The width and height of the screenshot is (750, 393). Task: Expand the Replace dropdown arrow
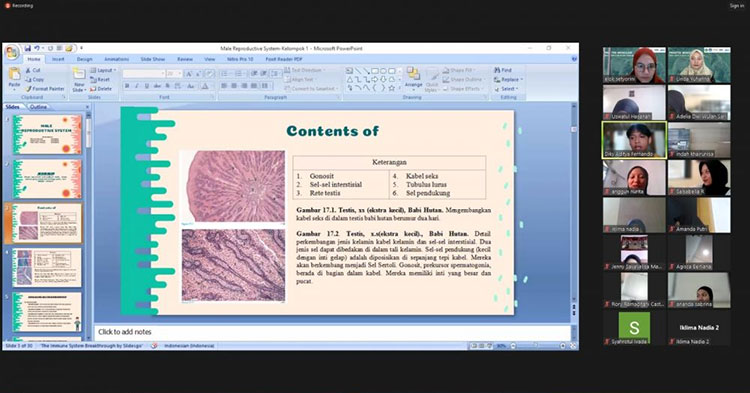(522, 79)
